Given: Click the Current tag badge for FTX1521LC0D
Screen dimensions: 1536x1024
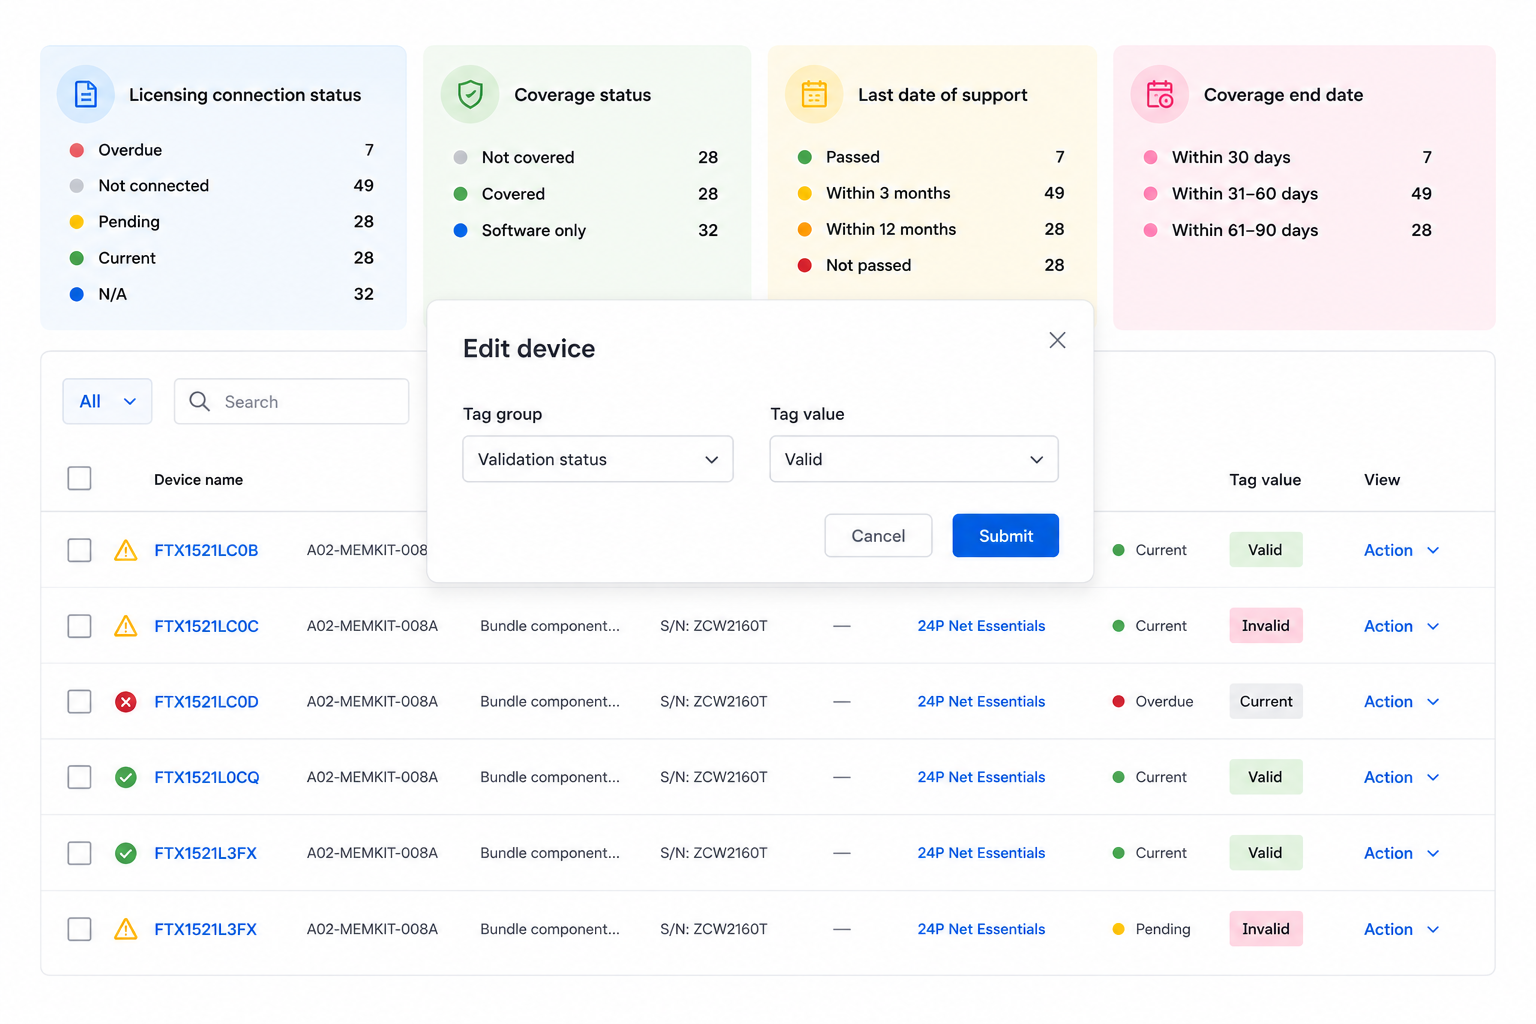Looking at the screenshot, I should [1265, 702].
